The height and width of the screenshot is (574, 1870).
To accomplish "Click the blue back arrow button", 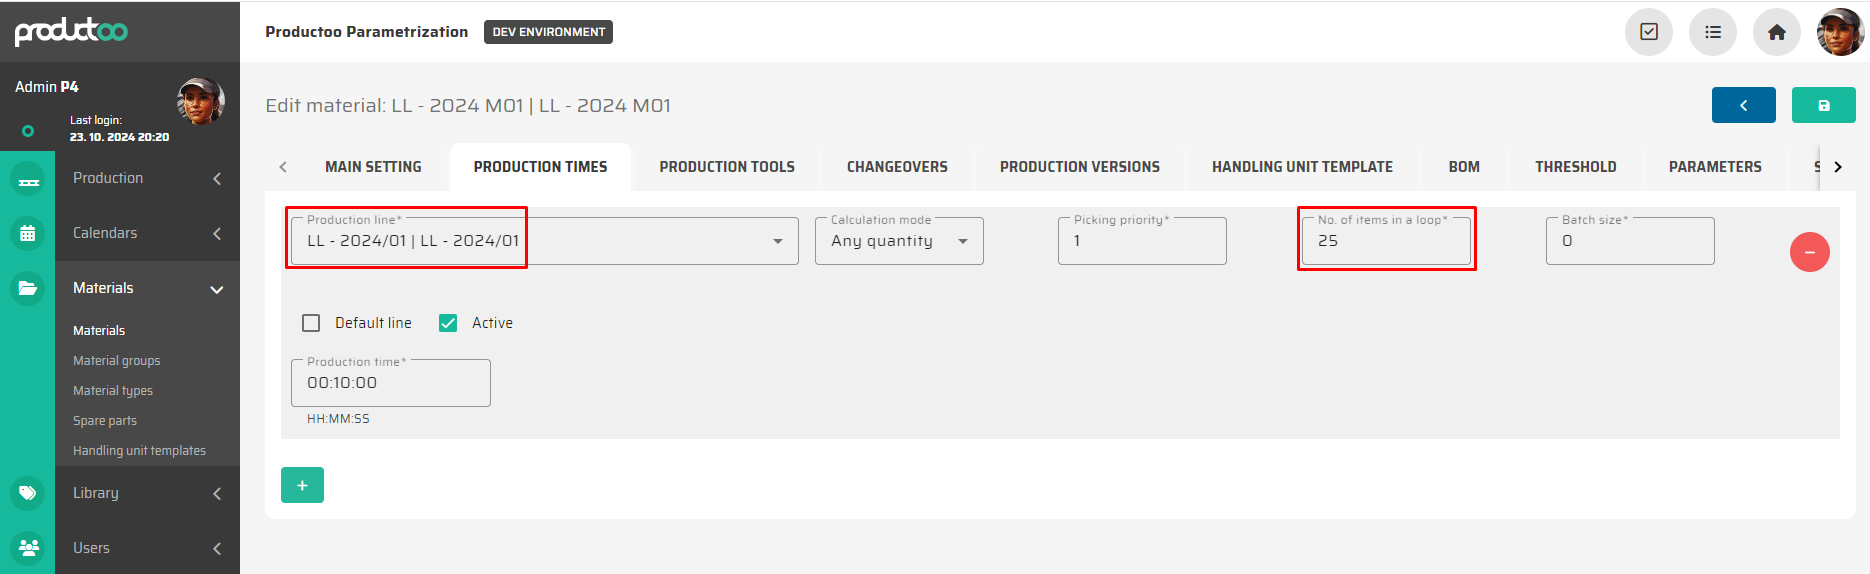I will pyautogui.click(x=1743, y=105).
